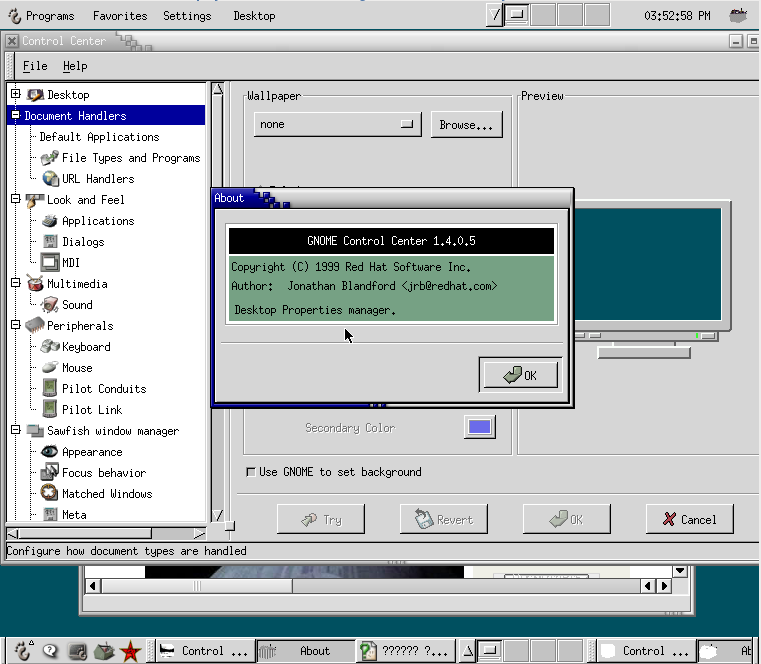Click URL Handlers globe icon
This screenshot has width=761, height=664.
50,179
